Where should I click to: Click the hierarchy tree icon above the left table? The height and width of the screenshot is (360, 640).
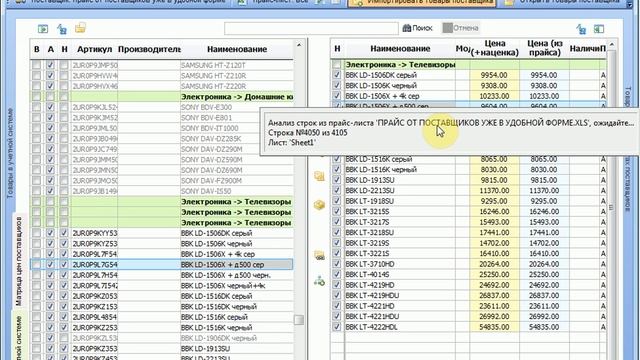[x=62, y=29]
